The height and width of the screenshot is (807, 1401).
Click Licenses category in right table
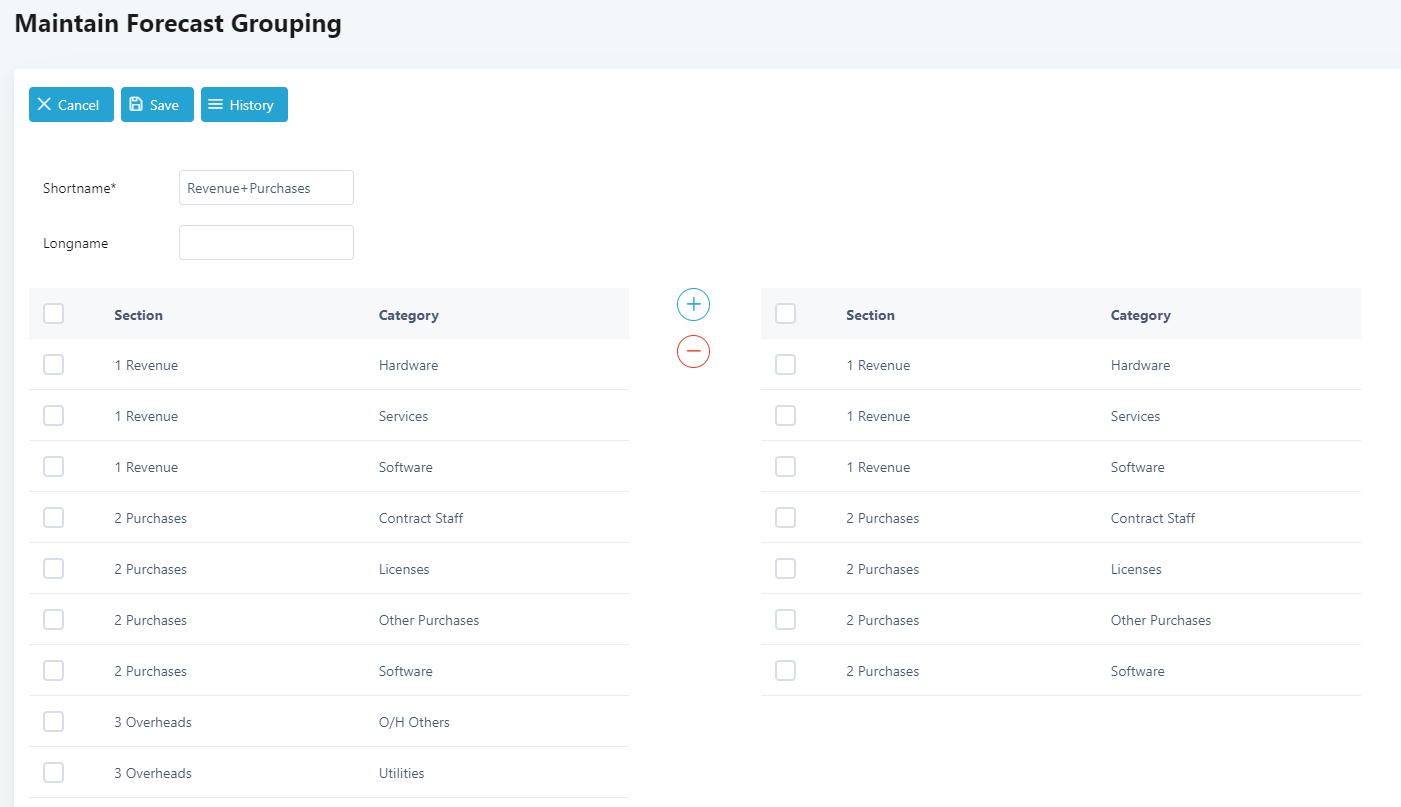[1136, 569]
